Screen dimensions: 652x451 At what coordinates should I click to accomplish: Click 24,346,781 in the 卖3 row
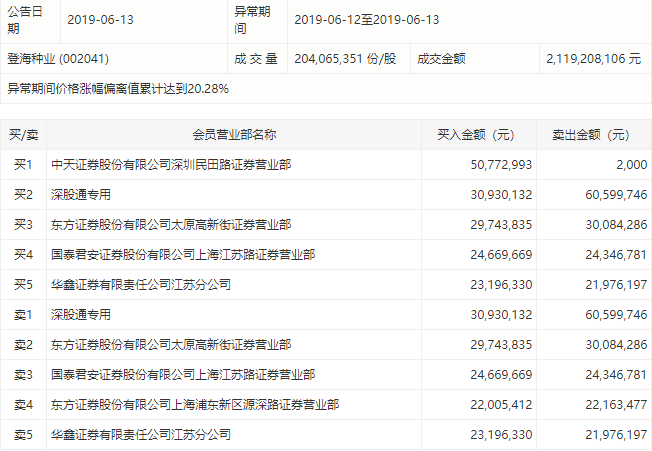(x=616, y=375)
